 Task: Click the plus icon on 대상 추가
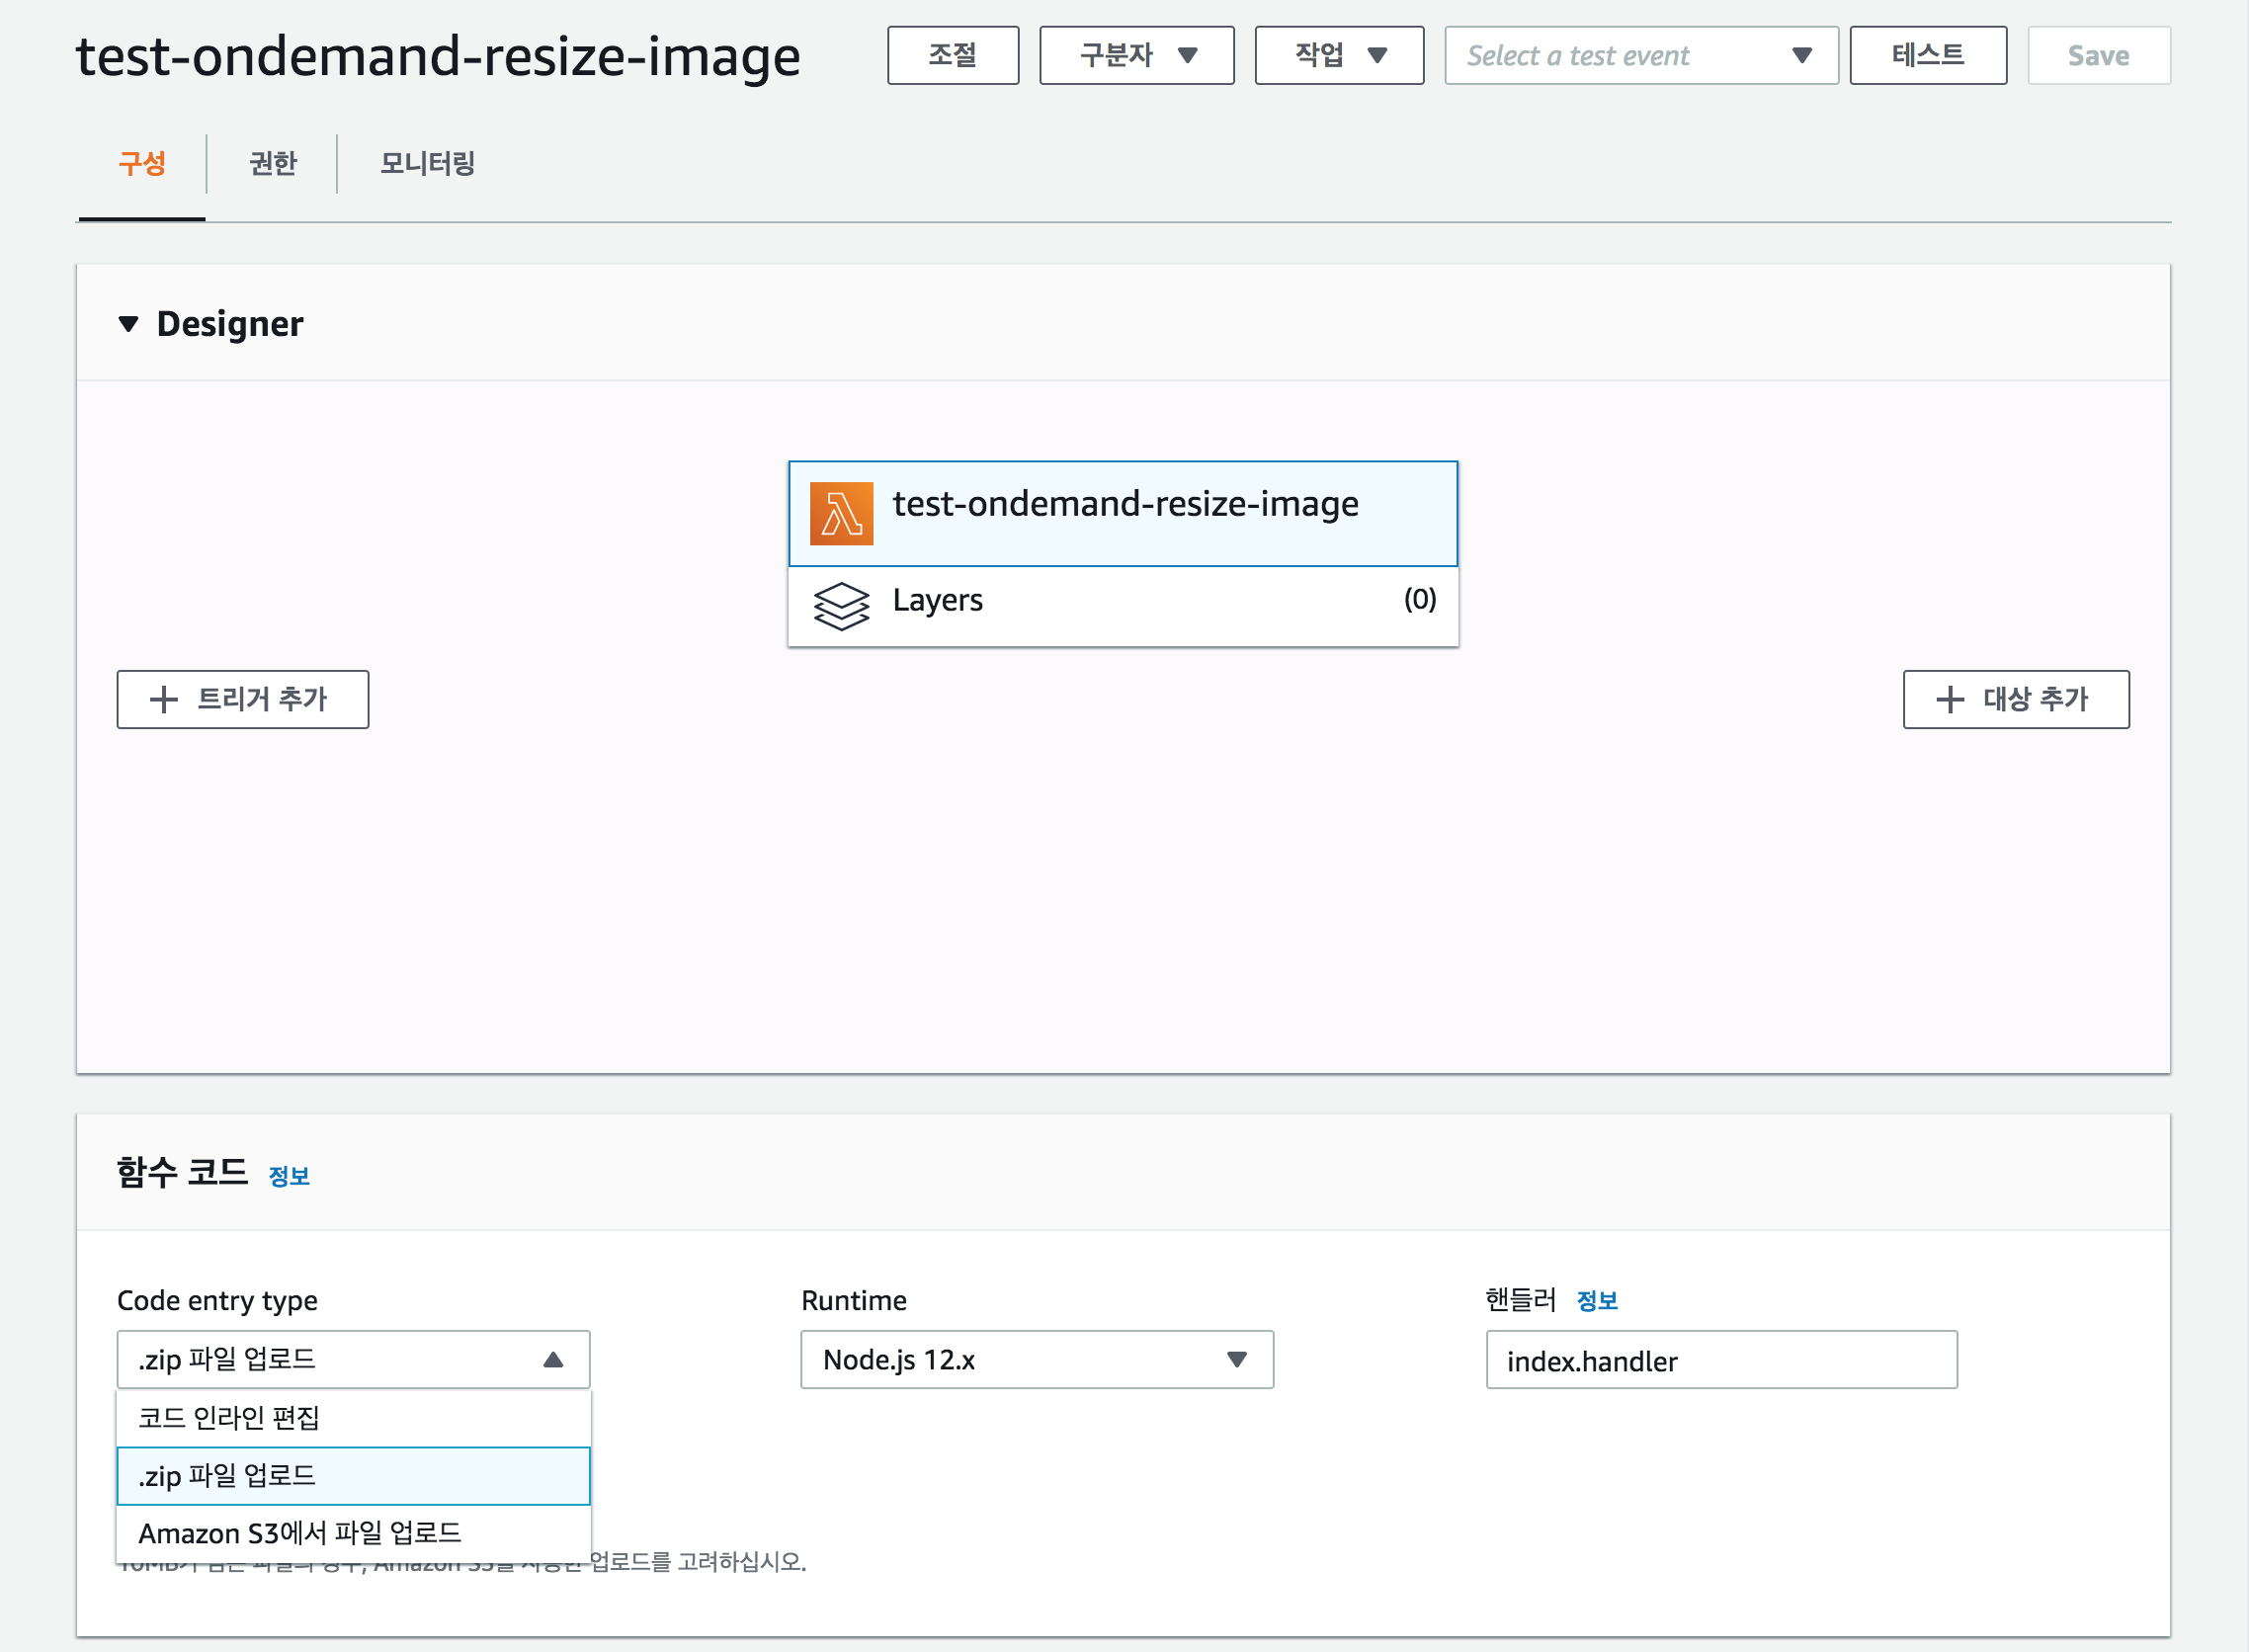pyautogui.click(x=1949, y=699)
